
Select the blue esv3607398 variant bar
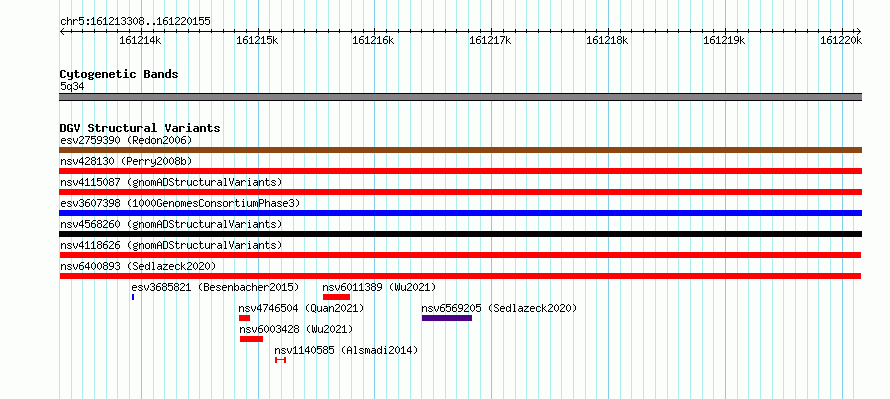point(460,213)
